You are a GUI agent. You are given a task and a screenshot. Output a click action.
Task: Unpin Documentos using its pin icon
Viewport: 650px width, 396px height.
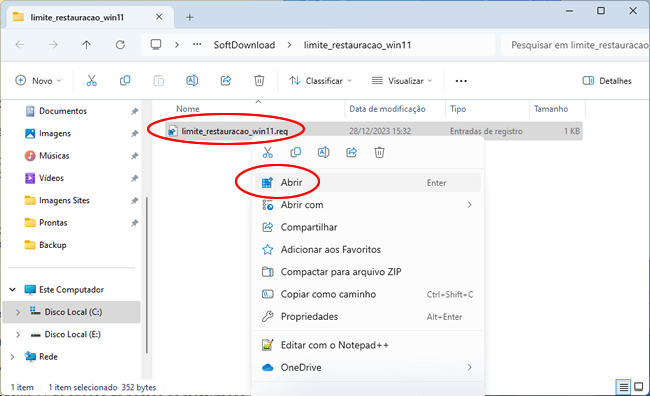tap(134, 111)
